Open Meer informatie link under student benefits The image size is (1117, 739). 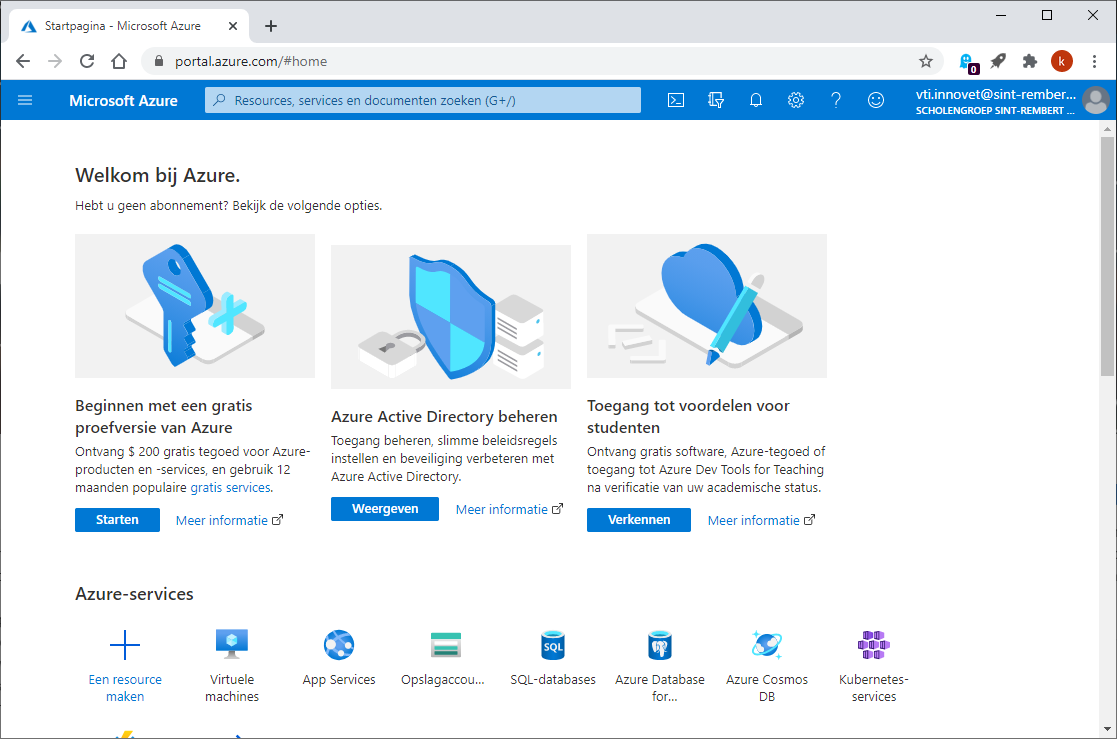[x=762, y=520]
